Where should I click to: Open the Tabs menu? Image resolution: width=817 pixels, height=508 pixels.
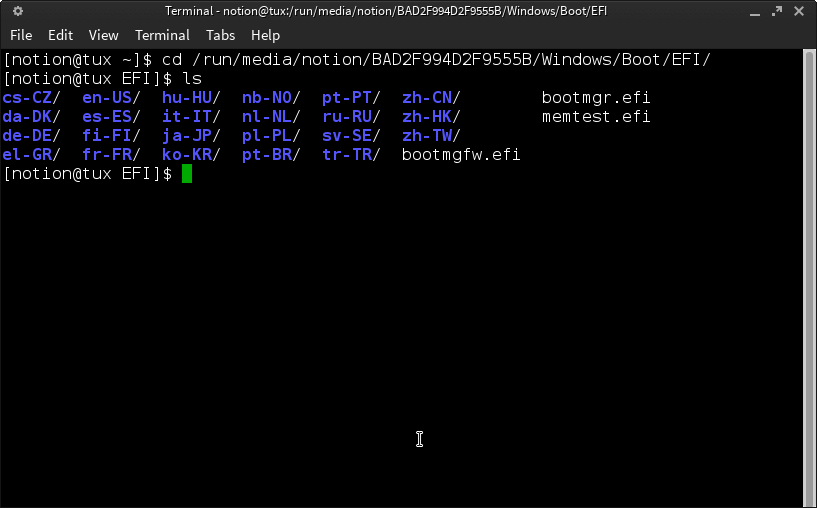220,35
